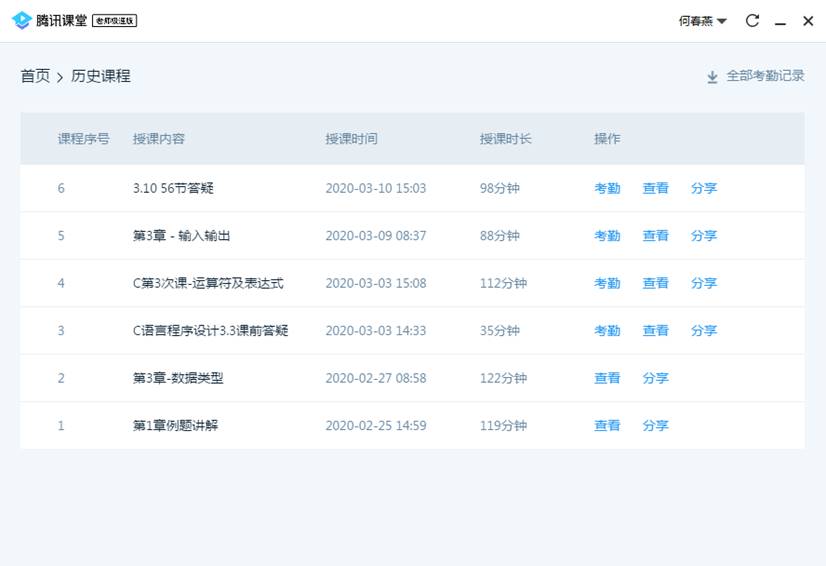Share the 3.10 56节答疑 course

coord(704,188)
